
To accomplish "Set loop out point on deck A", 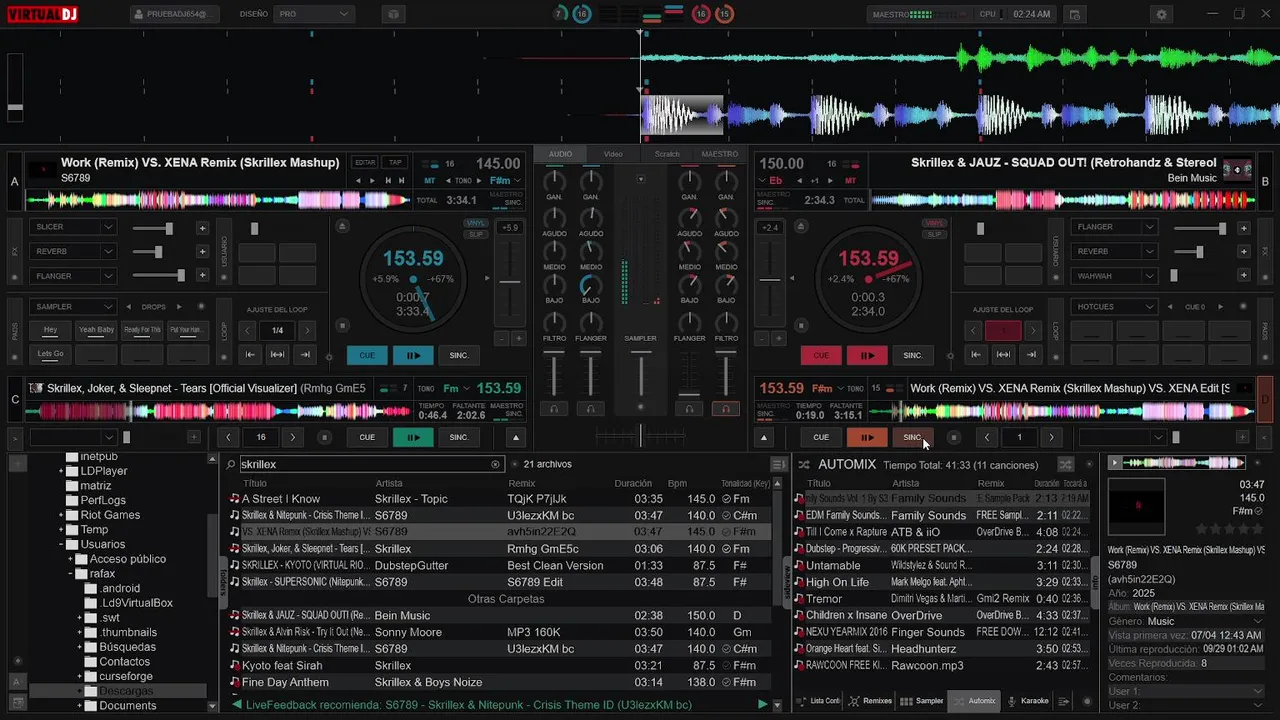I will pyautogui.click(x=305, y=354).
